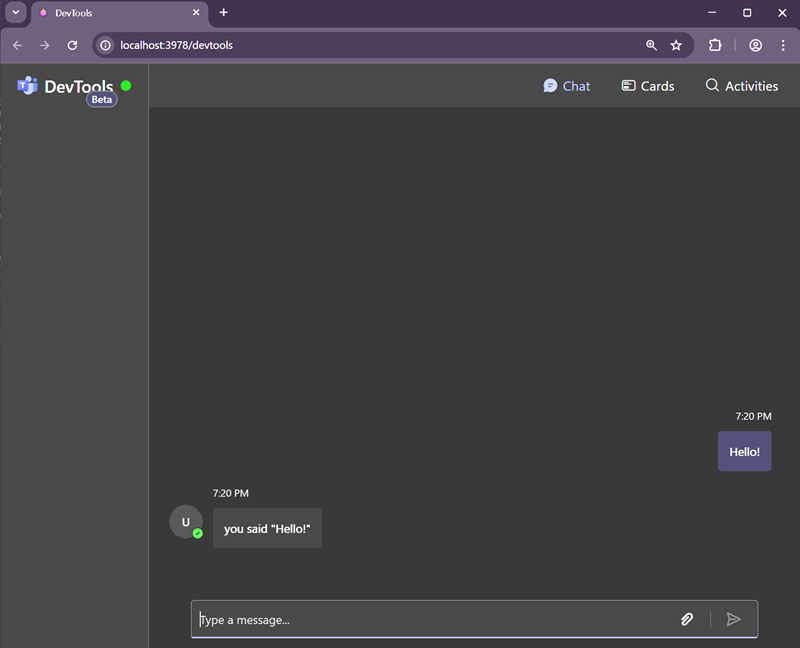Click the Teams DevTools logo
Image resolution: width=800 pixels, height=648 pixels.
(x=28, y=86)
